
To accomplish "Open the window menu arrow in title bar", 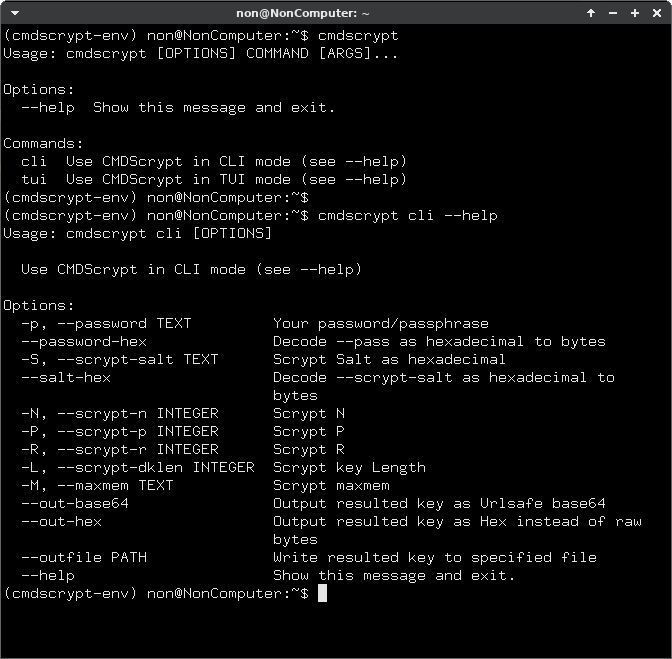I will click(15, 13).
